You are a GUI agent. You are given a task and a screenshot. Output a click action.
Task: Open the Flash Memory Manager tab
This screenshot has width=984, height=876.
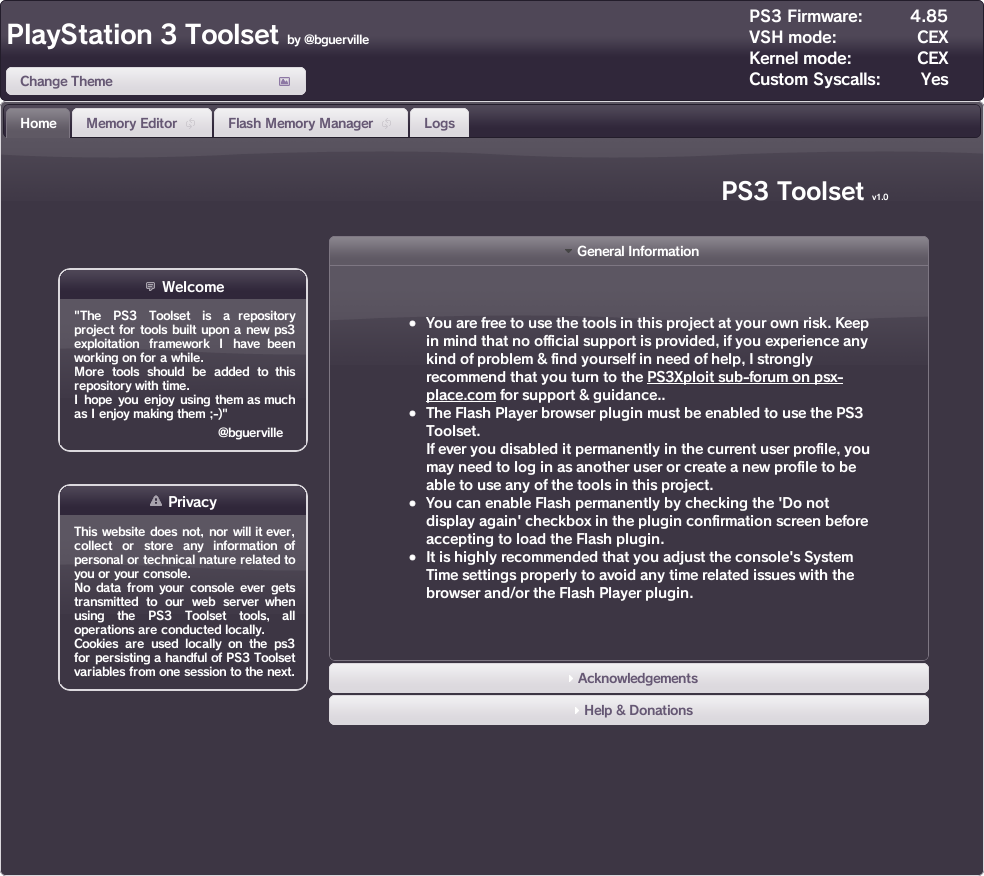(x=311, y=123)
